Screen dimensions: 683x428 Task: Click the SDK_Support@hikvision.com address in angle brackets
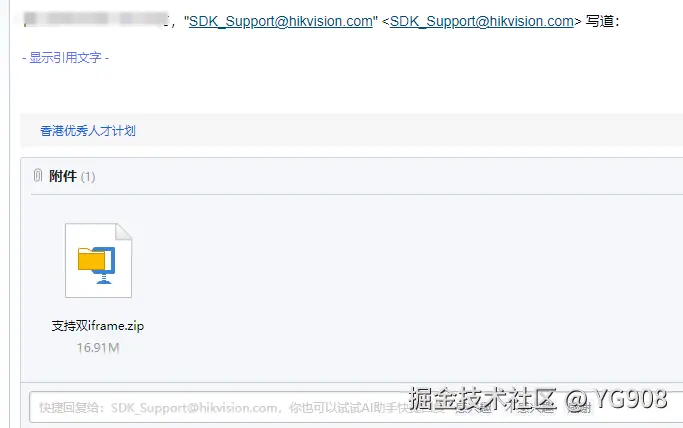(x=482, y=21)
